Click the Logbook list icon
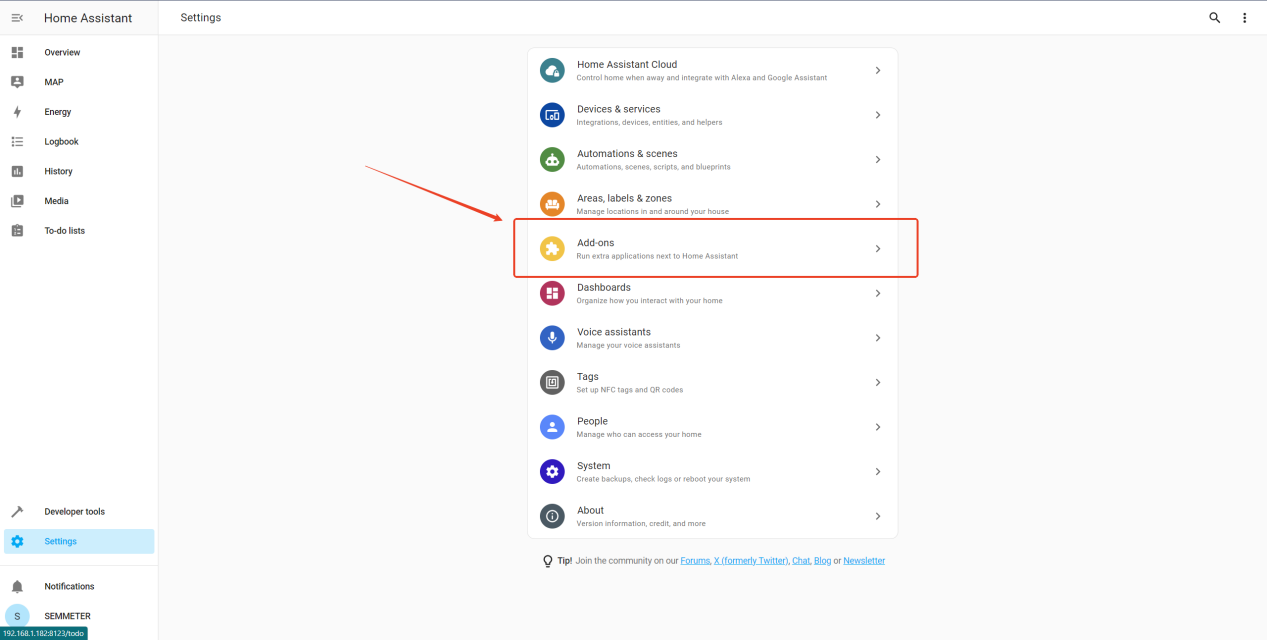Screen dimensions: 1267x640 17,142
